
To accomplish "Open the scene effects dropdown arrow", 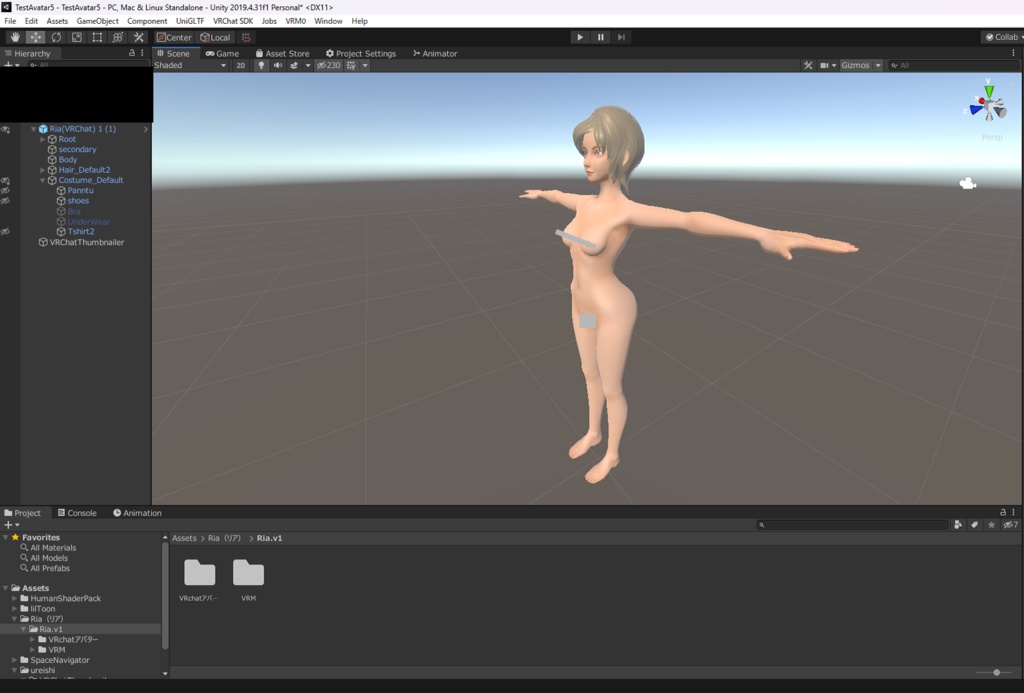I will pos(308,65).
